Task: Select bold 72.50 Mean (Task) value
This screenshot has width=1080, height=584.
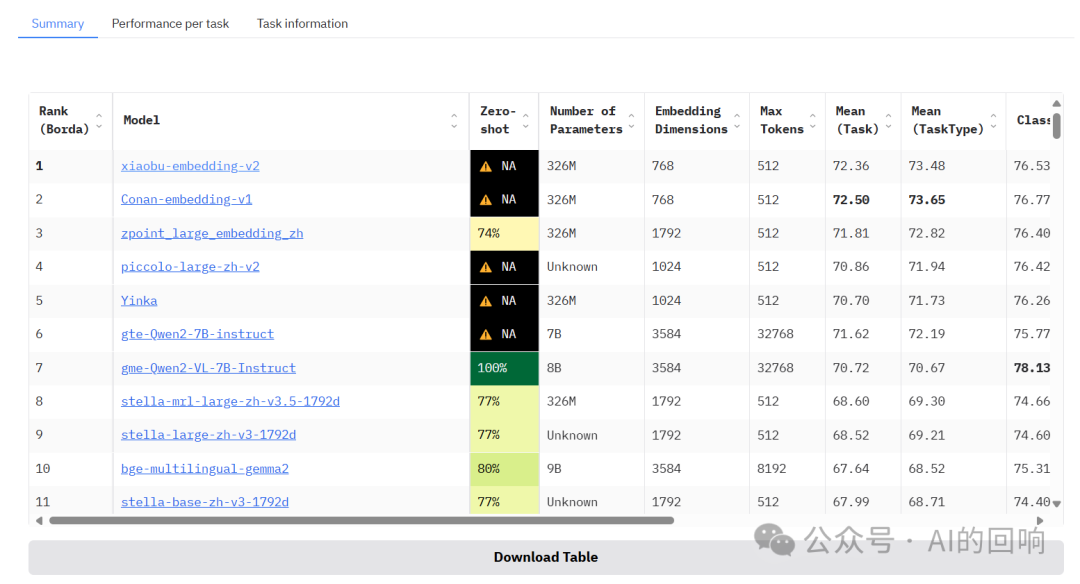Action: pos(851,200)
